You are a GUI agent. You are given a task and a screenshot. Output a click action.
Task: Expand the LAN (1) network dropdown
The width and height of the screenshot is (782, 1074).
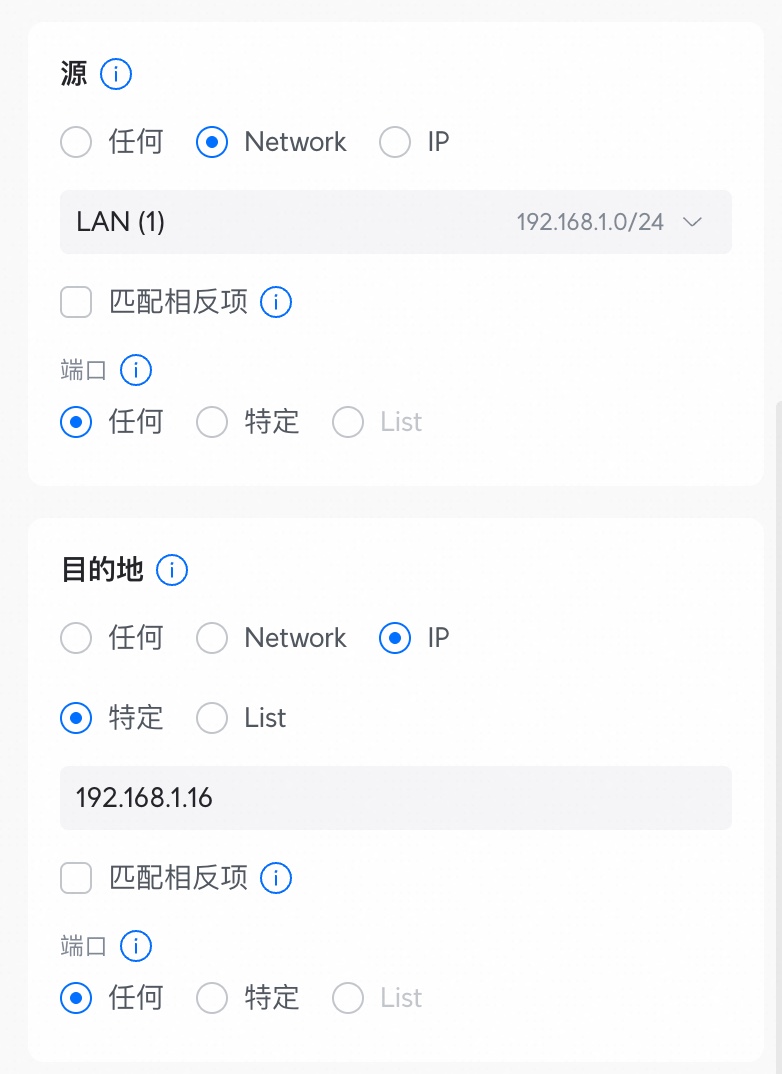pos(396,222)
